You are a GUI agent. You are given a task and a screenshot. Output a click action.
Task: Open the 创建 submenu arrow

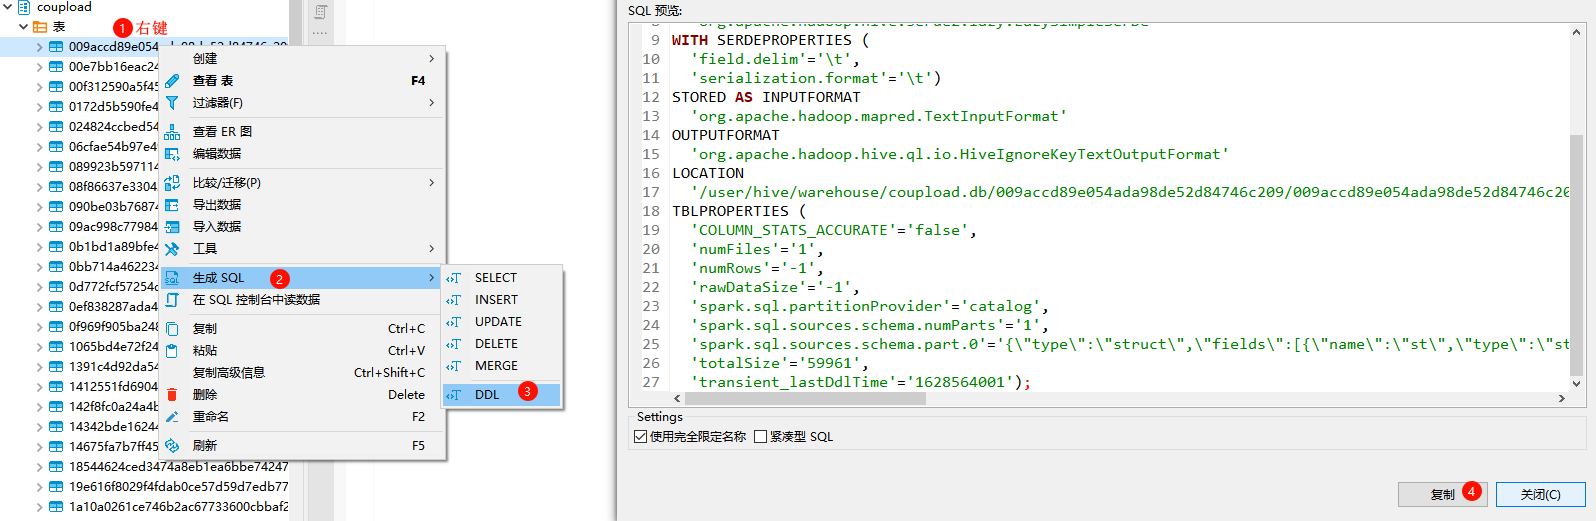click(431, 59)
